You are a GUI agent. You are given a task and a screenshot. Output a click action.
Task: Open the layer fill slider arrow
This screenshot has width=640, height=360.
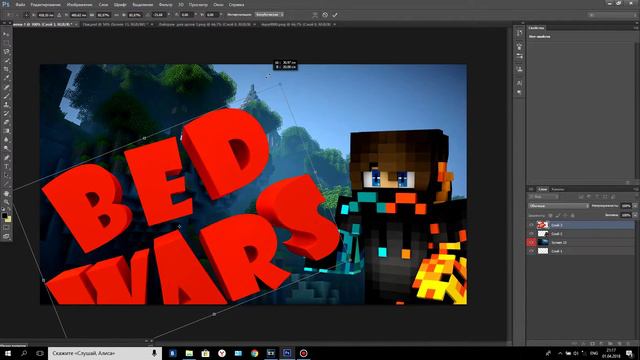tap(635, 215)
